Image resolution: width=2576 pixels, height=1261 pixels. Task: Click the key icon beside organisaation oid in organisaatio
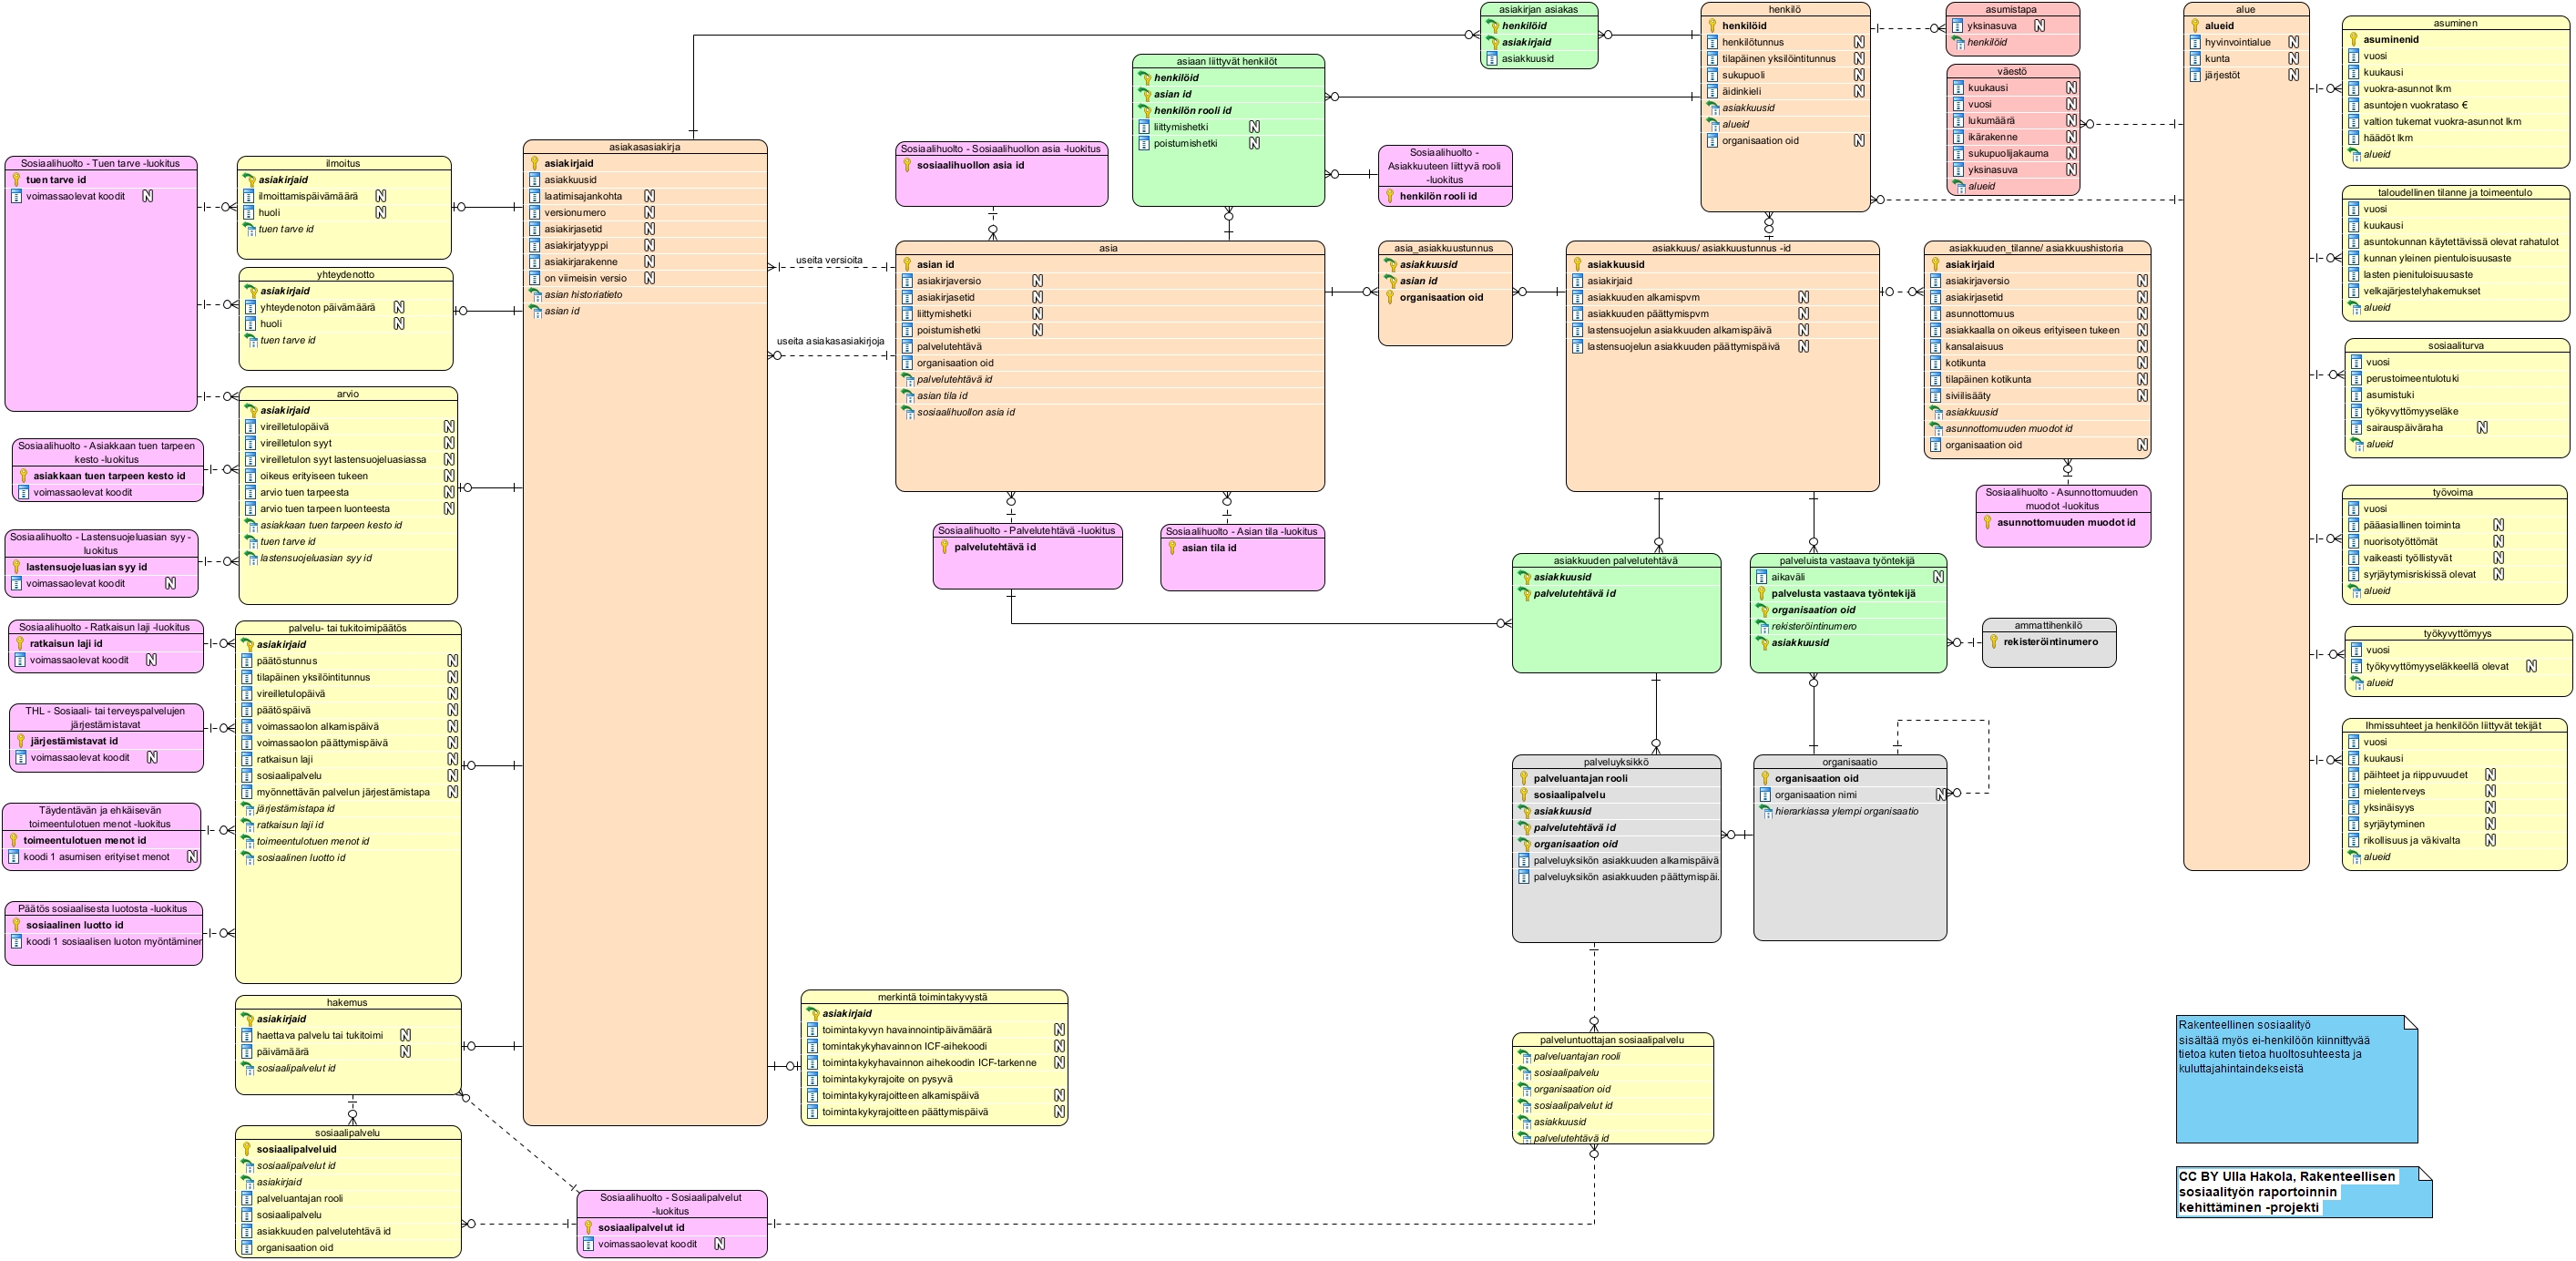pyautogui.click(x=1765, y=778)
